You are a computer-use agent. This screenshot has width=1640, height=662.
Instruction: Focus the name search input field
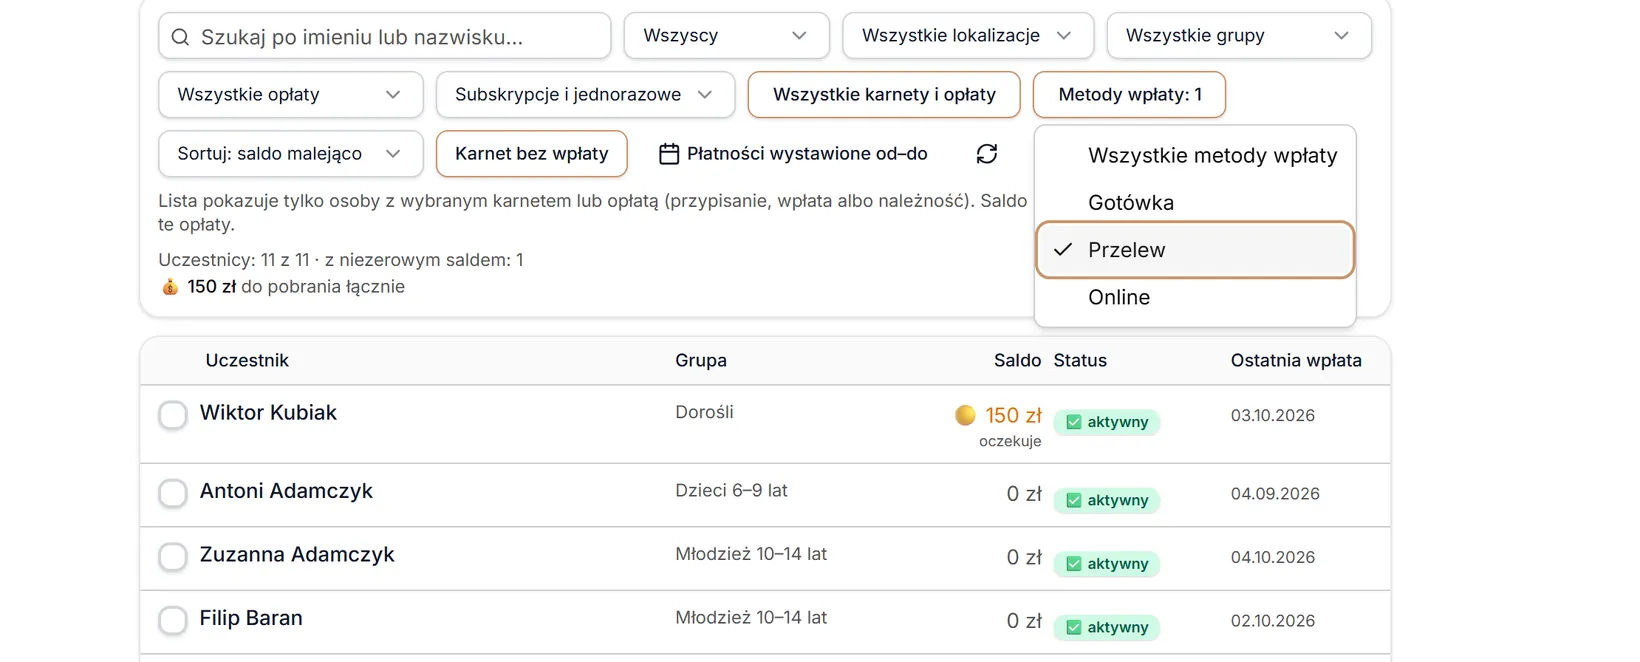pyautogui.click(x=385, y=37)
